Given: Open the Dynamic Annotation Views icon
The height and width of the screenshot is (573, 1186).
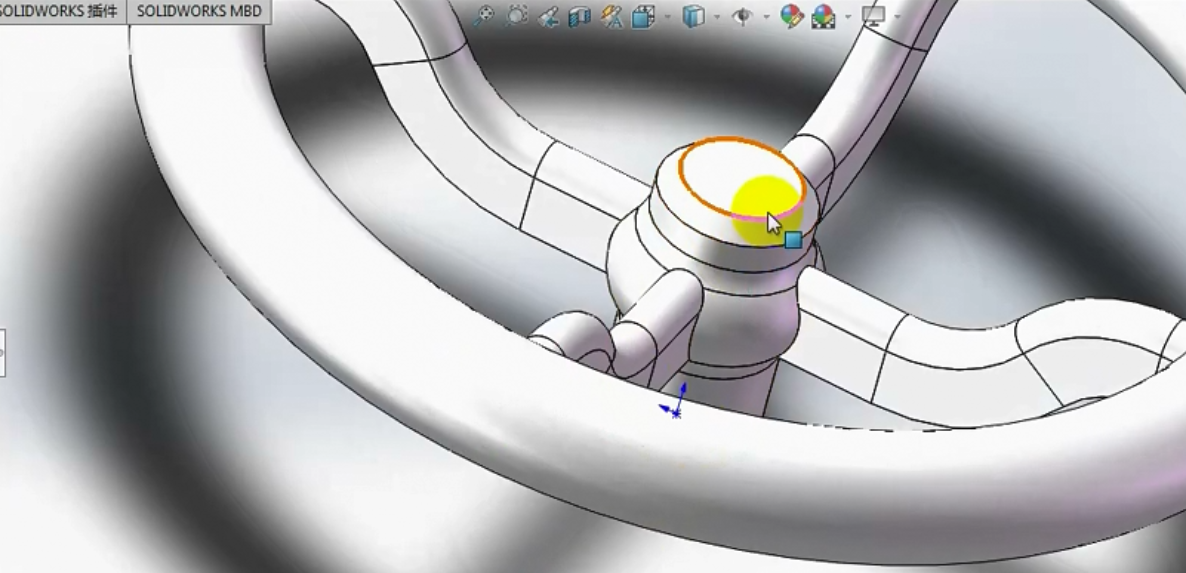Looking at the screenshot, I should (612, 16).
